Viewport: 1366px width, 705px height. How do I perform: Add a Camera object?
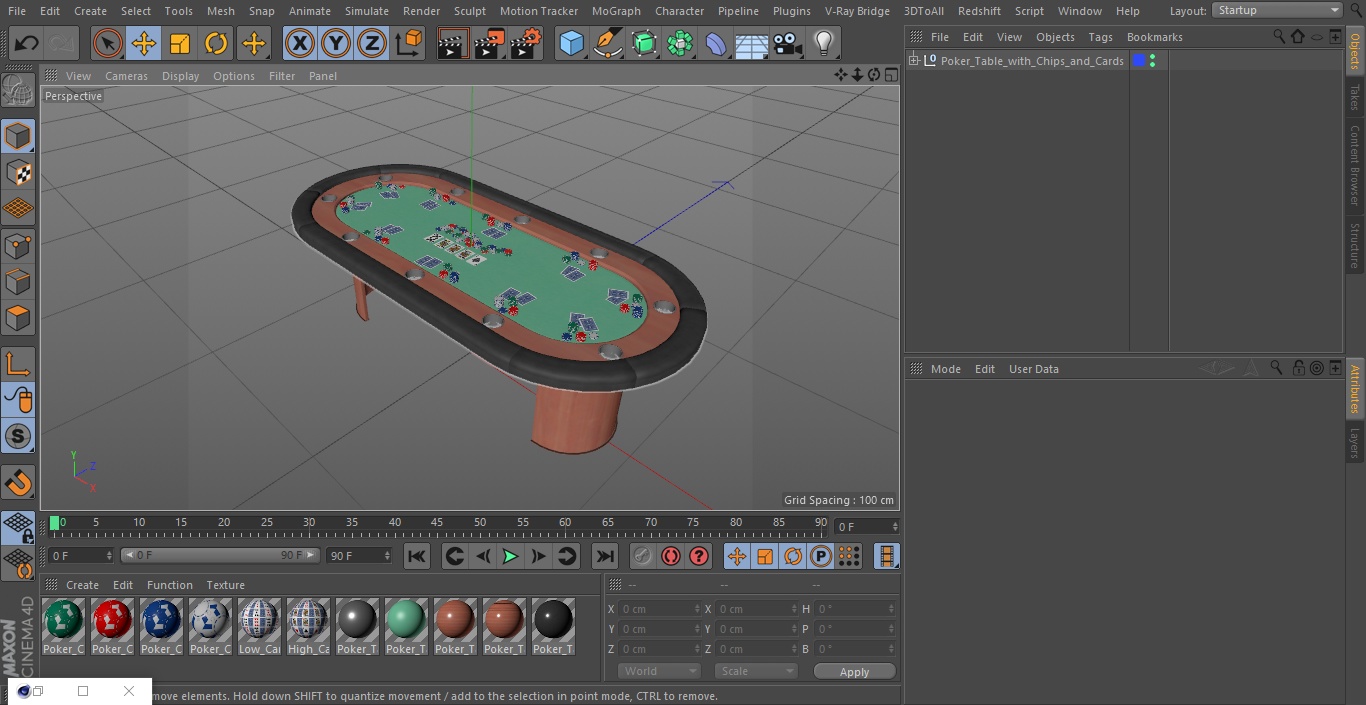pyautogui.click(x=788, y=43)
